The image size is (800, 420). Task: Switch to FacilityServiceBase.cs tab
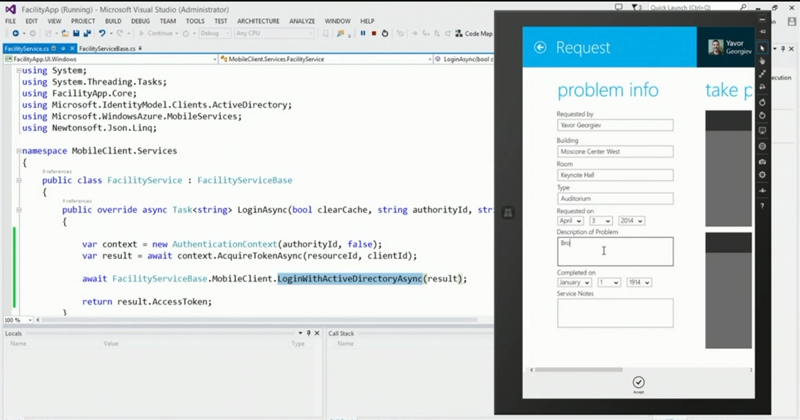click(x=107, y=48)
